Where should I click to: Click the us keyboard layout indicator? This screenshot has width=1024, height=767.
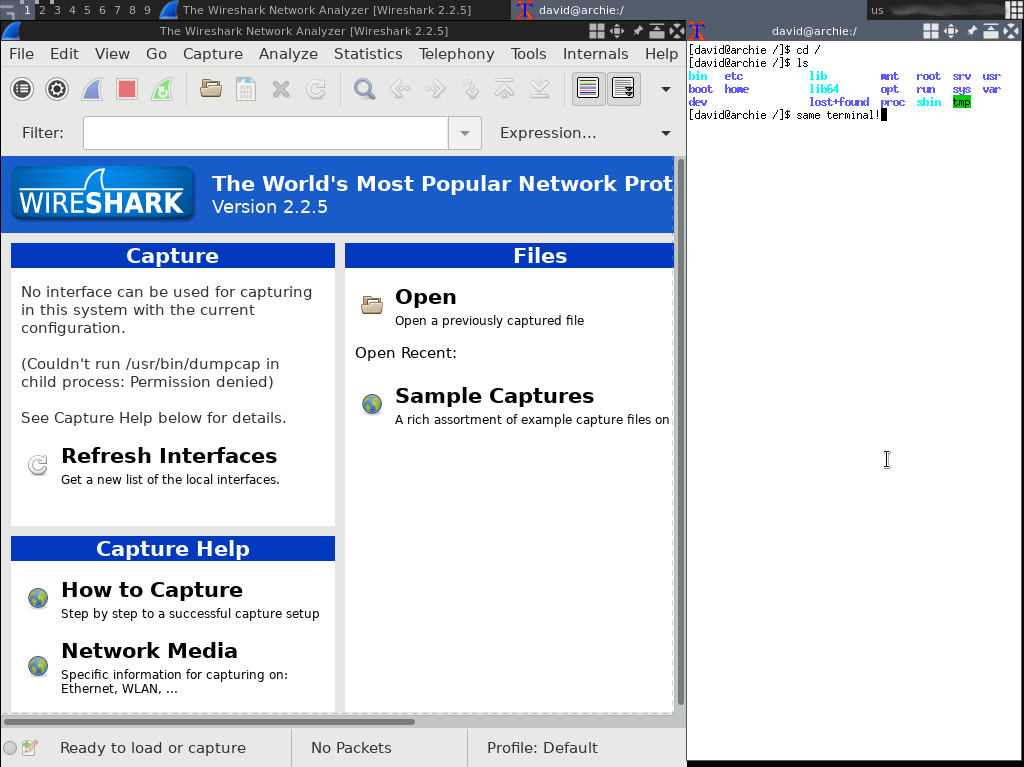[x=877, y=10]
